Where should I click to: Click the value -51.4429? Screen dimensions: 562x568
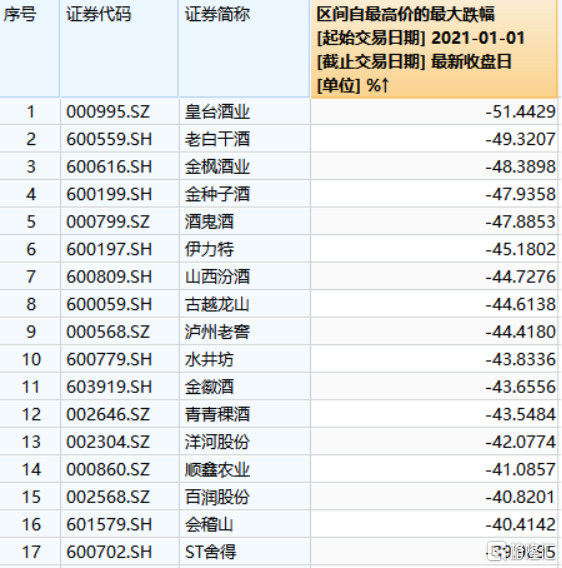point(520,112)
